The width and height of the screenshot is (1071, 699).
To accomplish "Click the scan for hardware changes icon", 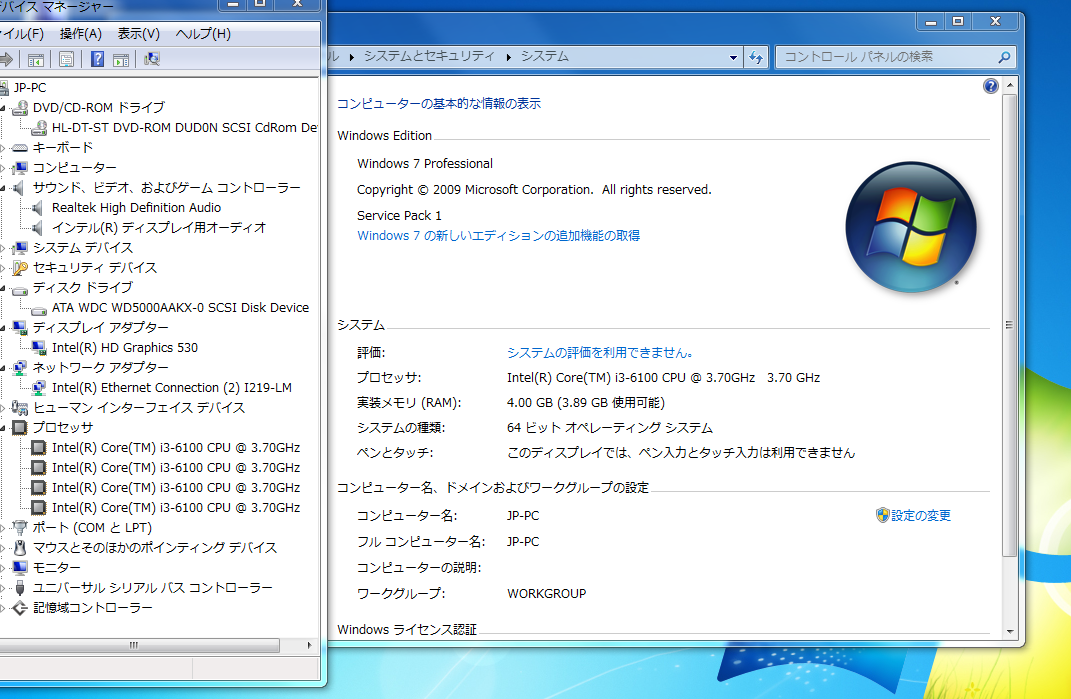I will pyautogui.click(x=152, y=59).
